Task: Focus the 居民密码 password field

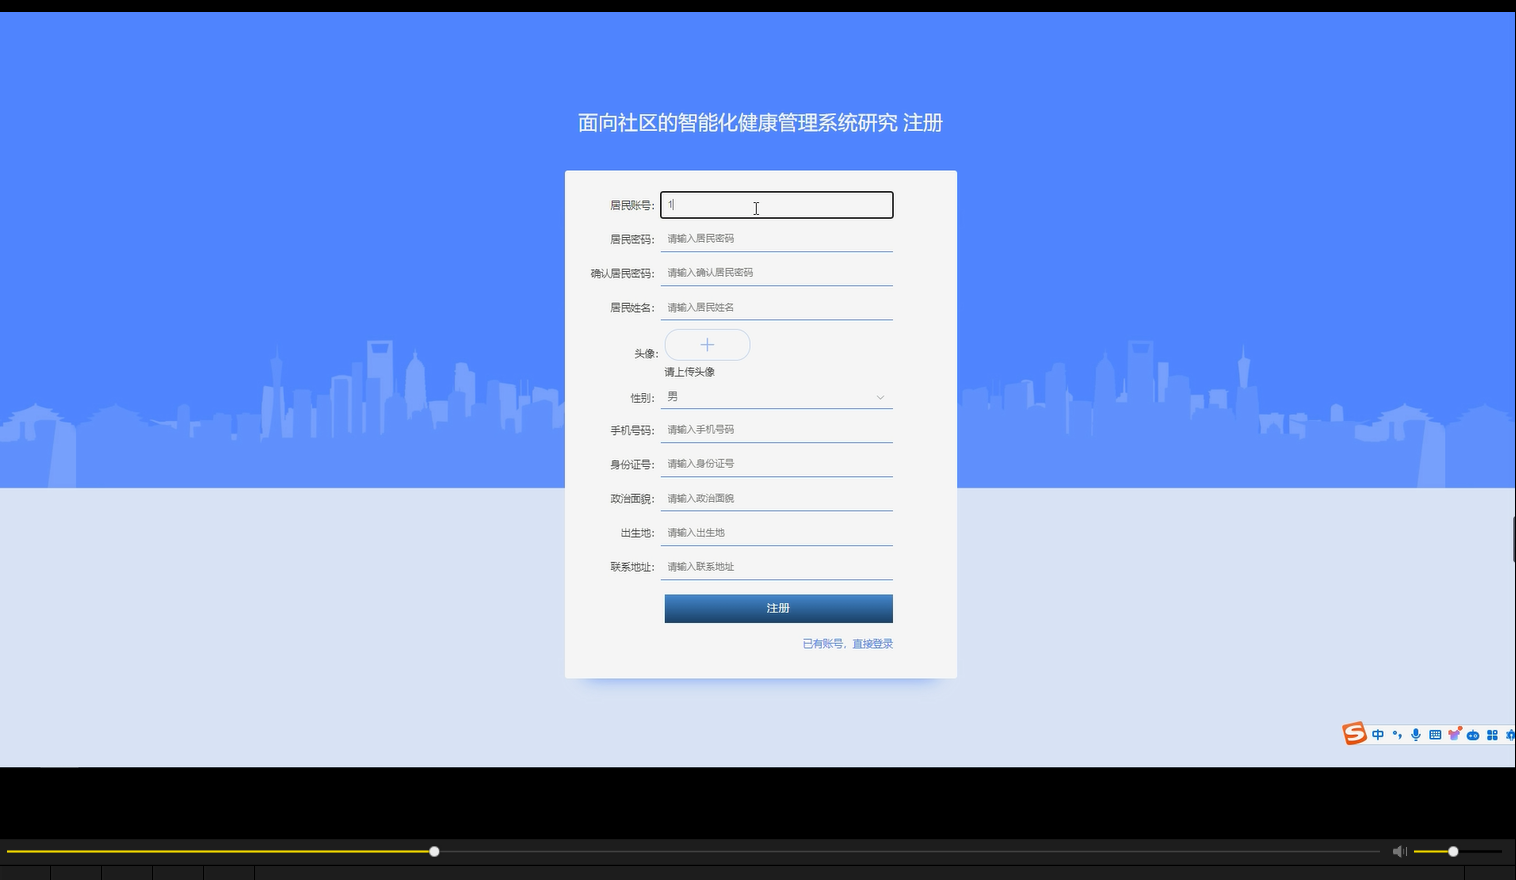Action: click(776, 239)
